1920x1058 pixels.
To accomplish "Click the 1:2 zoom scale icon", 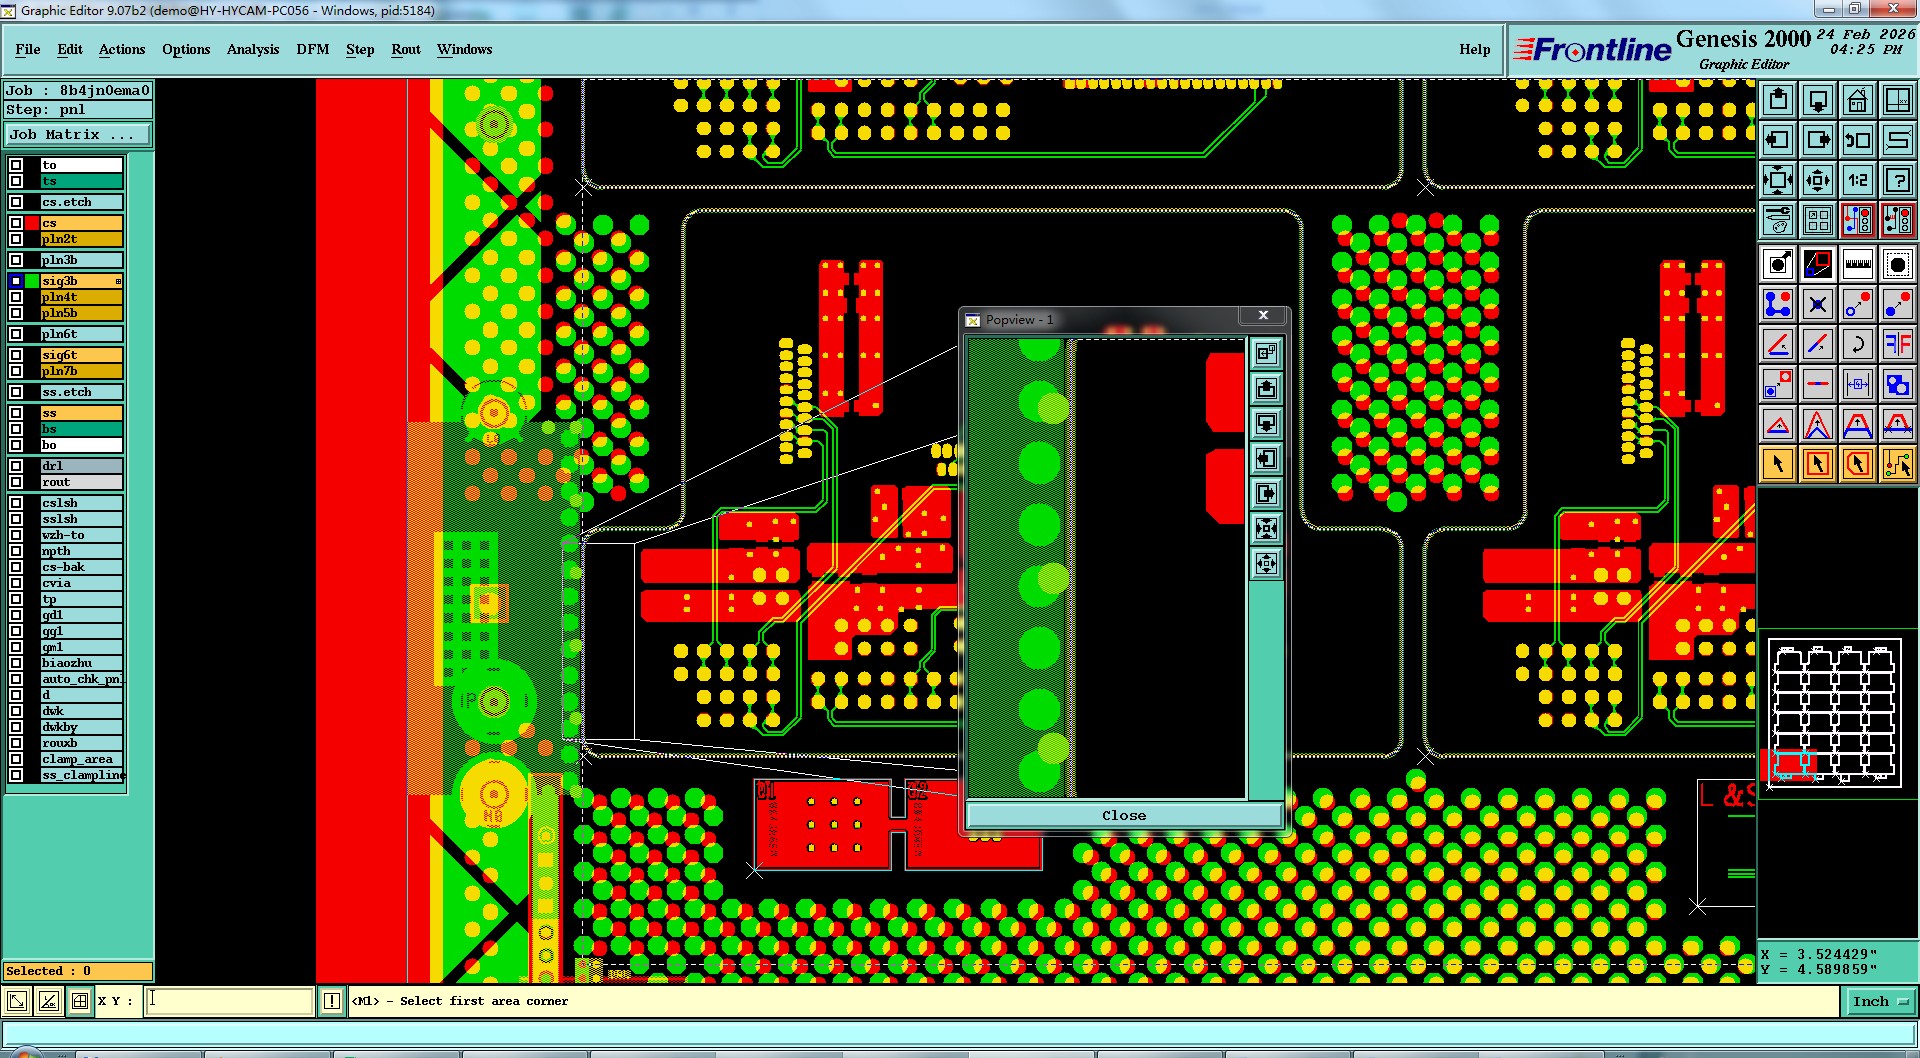I will 1857,180.
